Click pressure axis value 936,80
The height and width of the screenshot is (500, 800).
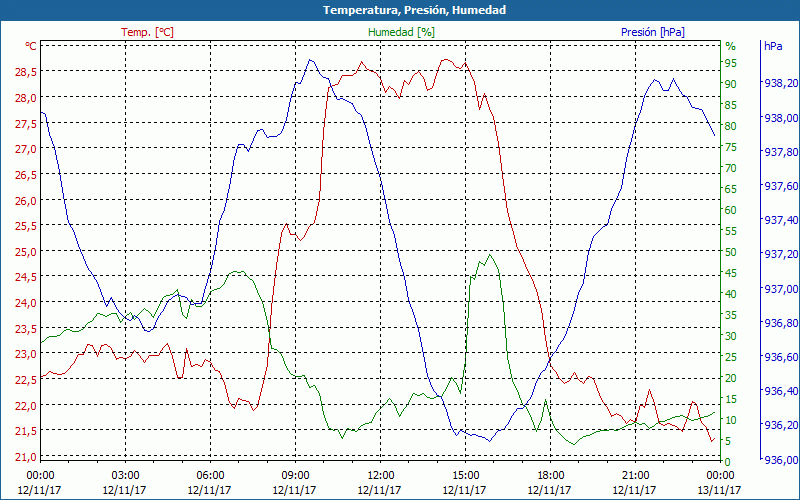click(781, 323)
